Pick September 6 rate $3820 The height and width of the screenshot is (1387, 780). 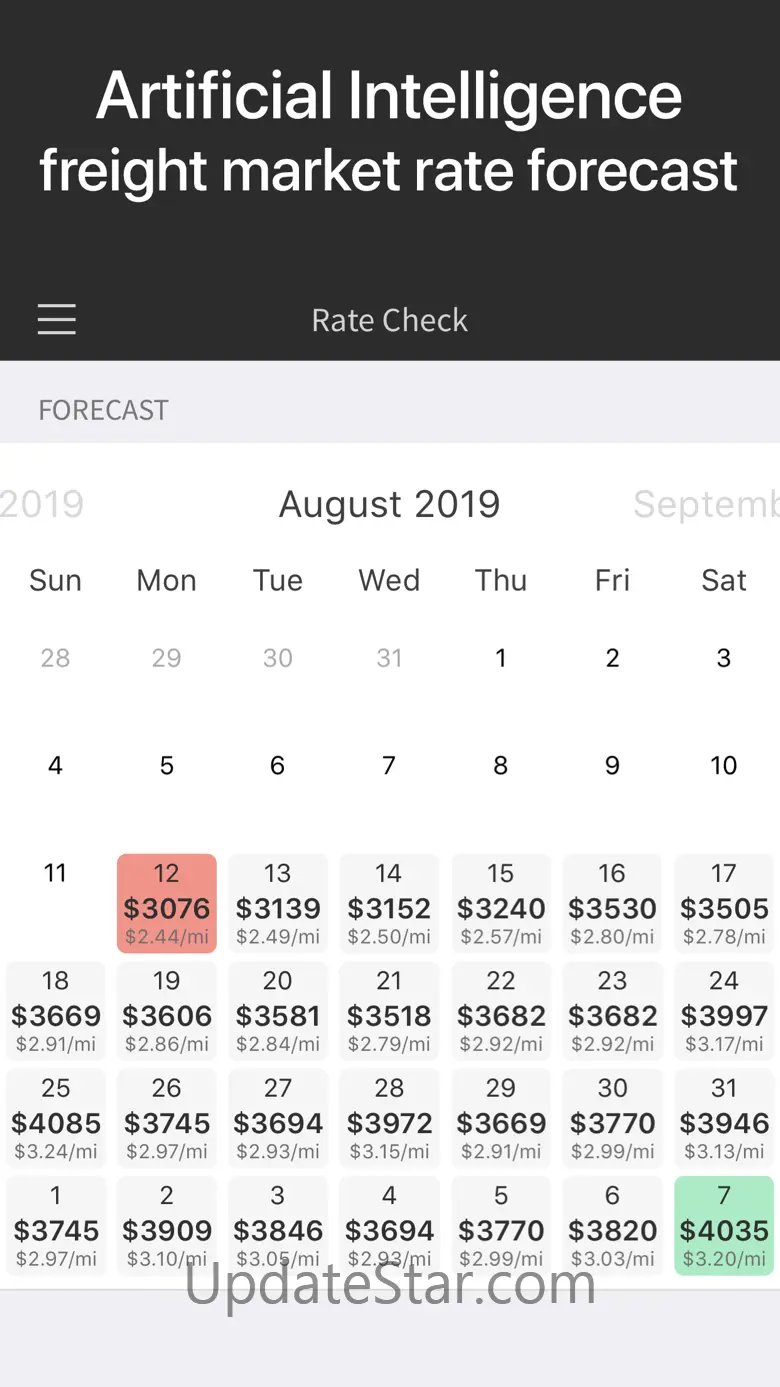(612, 1226)
